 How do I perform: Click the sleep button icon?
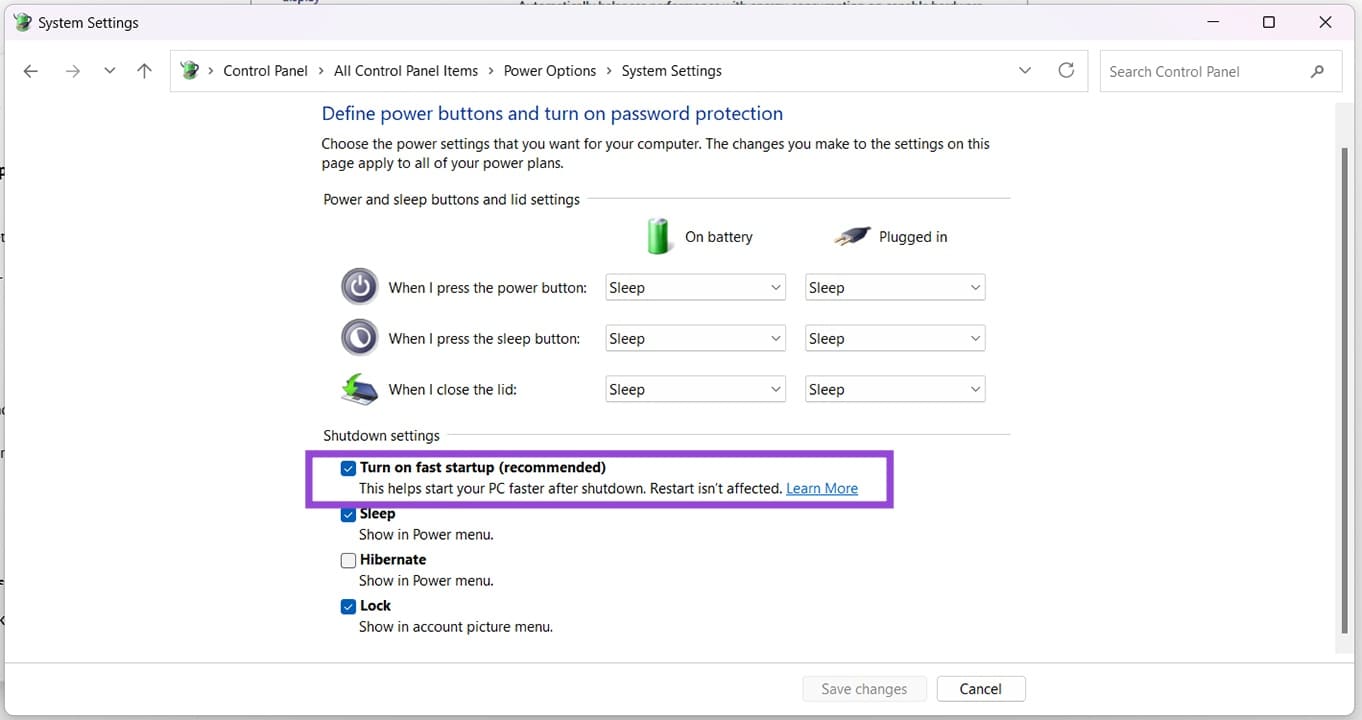click(359, 338)
